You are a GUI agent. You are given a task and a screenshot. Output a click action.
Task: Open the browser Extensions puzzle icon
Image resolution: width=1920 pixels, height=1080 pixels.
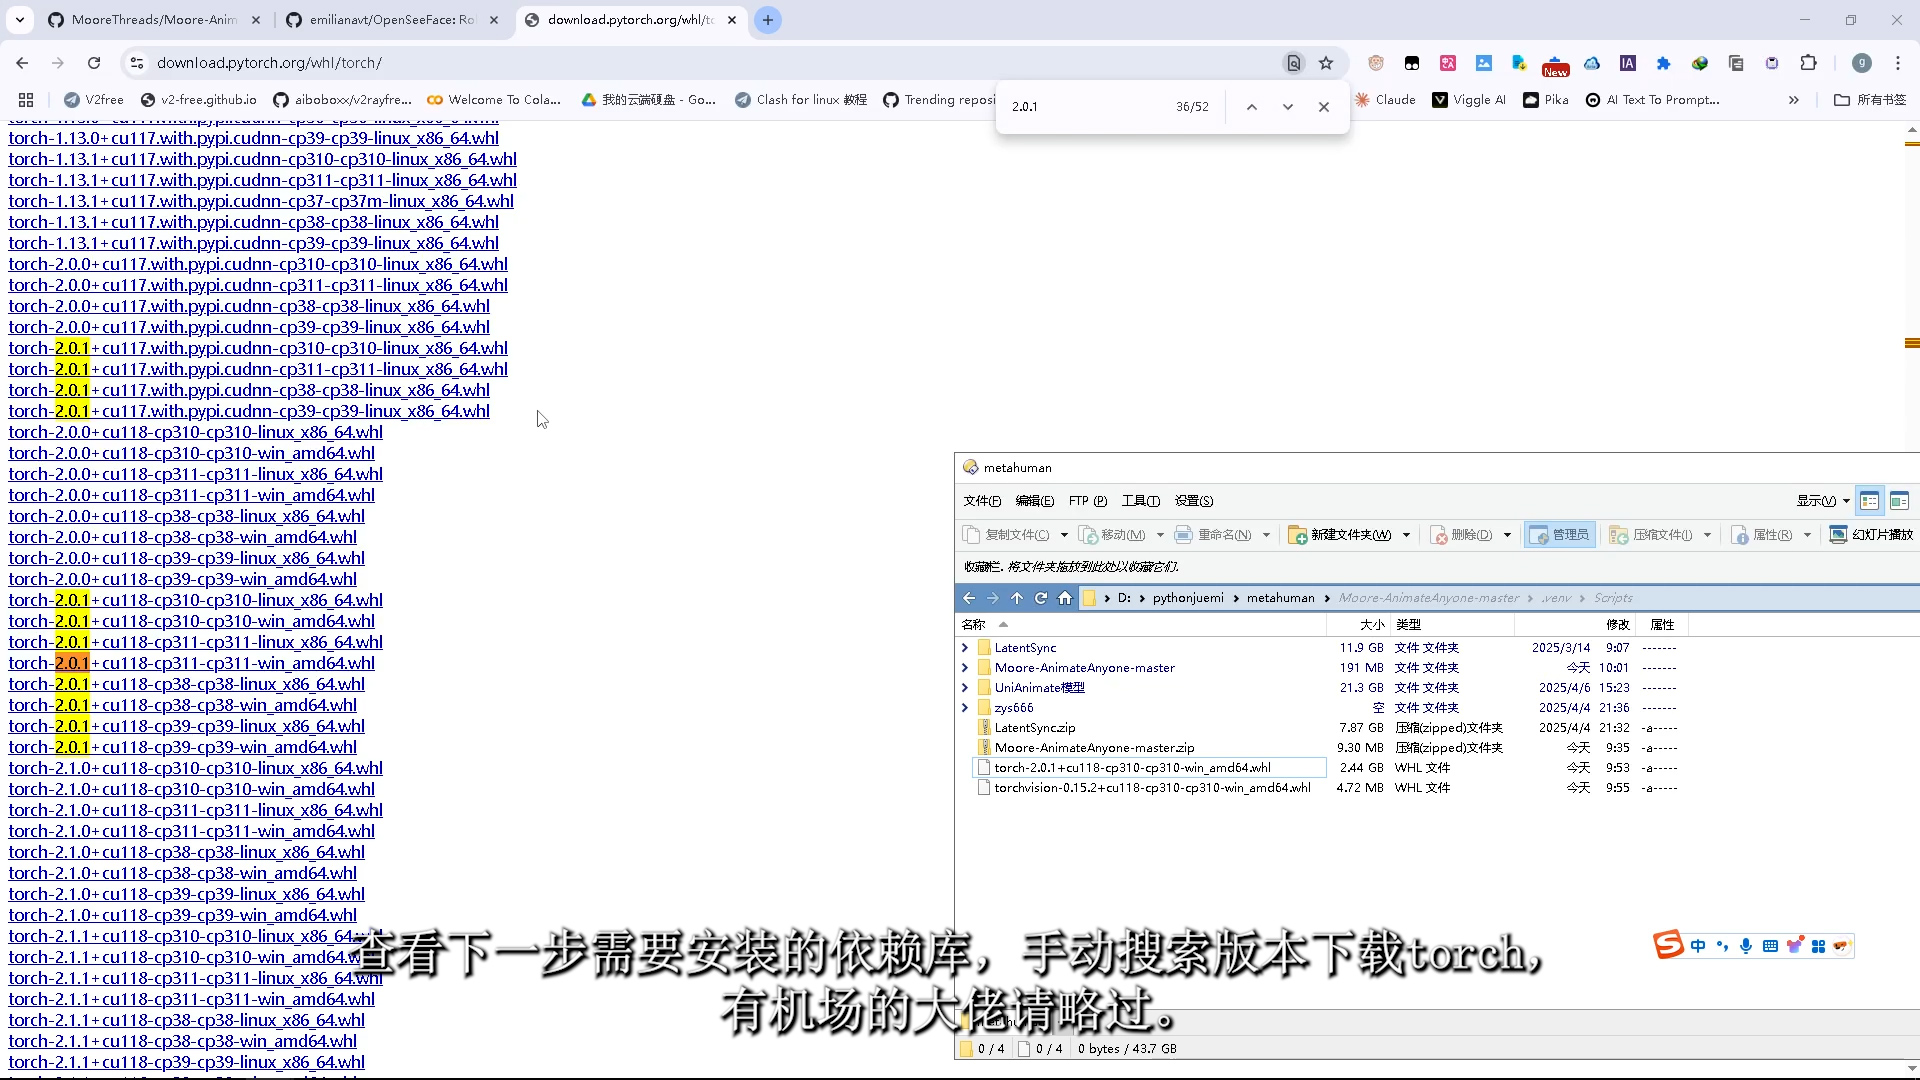[1808, 63]
